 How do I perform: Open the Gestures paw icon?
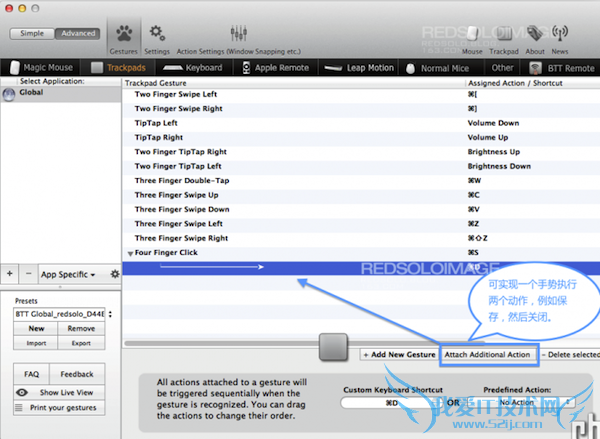[124, 34]
